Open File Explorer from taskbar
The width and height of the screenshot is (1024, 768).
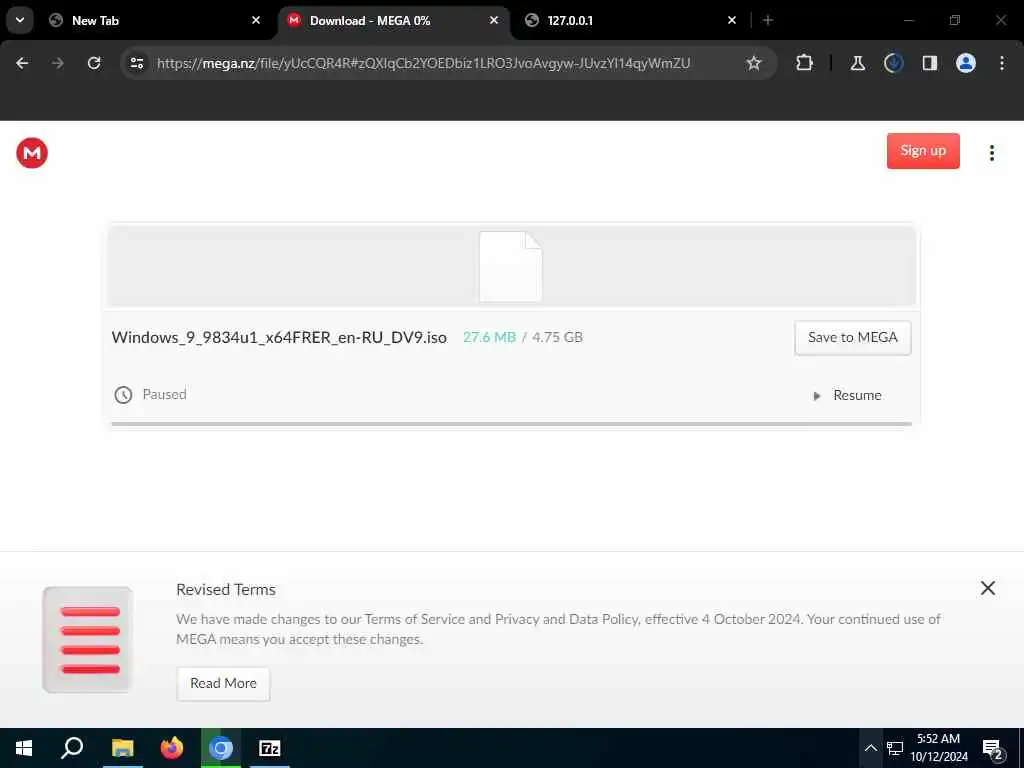pos(122,748)
